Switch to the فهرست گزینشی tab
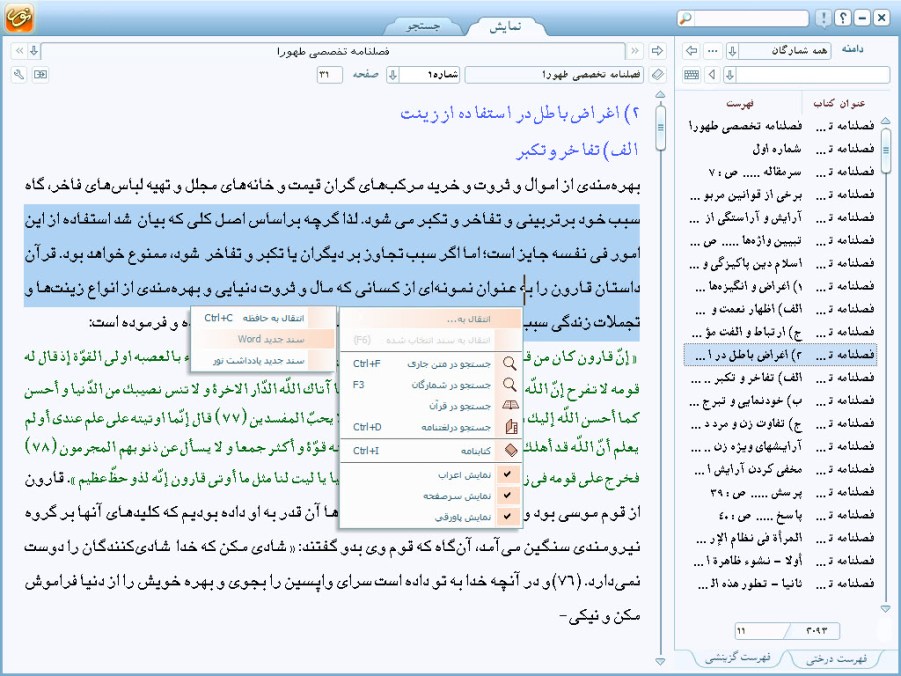 point(738,658)
